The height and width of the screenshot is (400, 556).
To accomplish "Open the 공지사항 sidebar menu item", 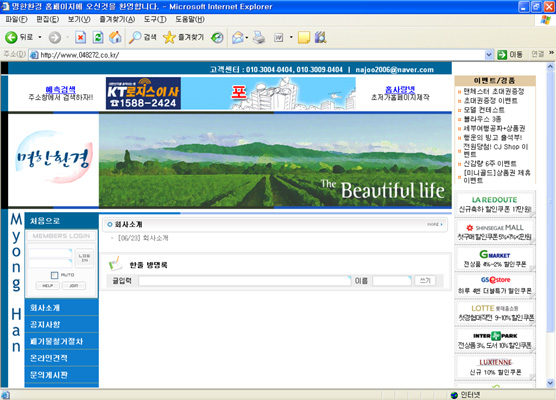I will point(62,324).
